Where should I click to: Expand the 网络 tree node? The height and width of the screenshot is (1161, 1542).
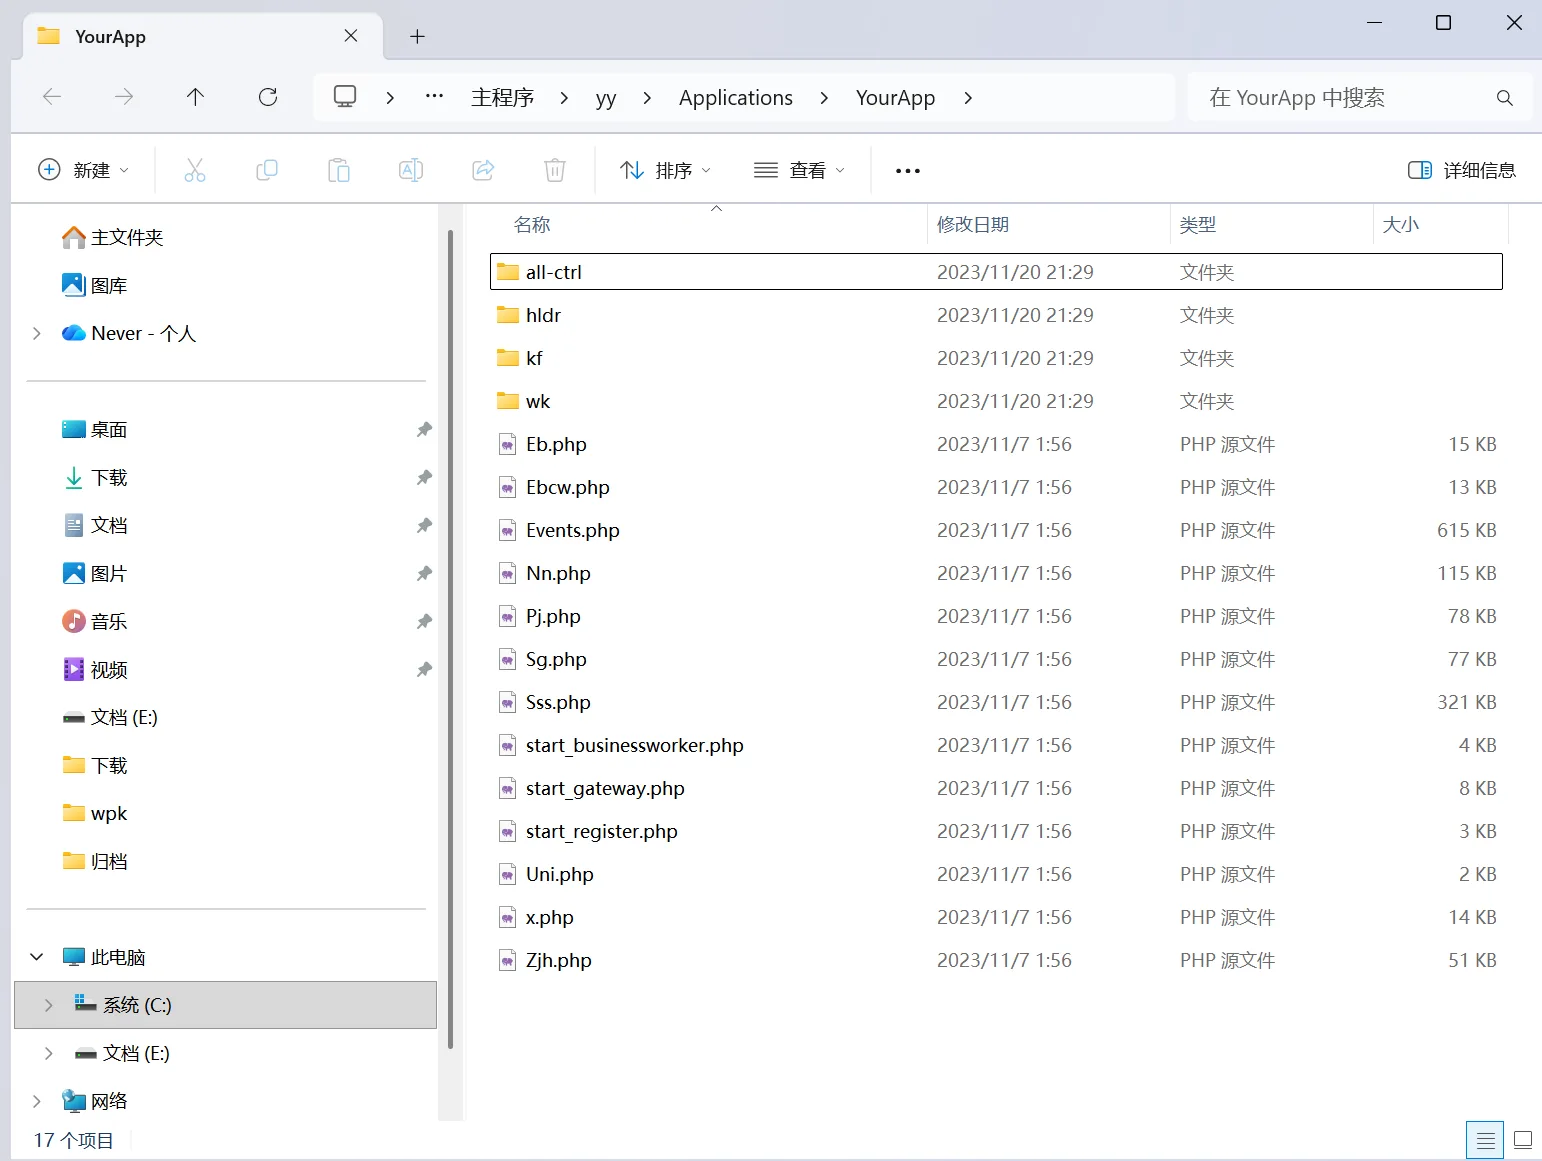pos(37,1101)
